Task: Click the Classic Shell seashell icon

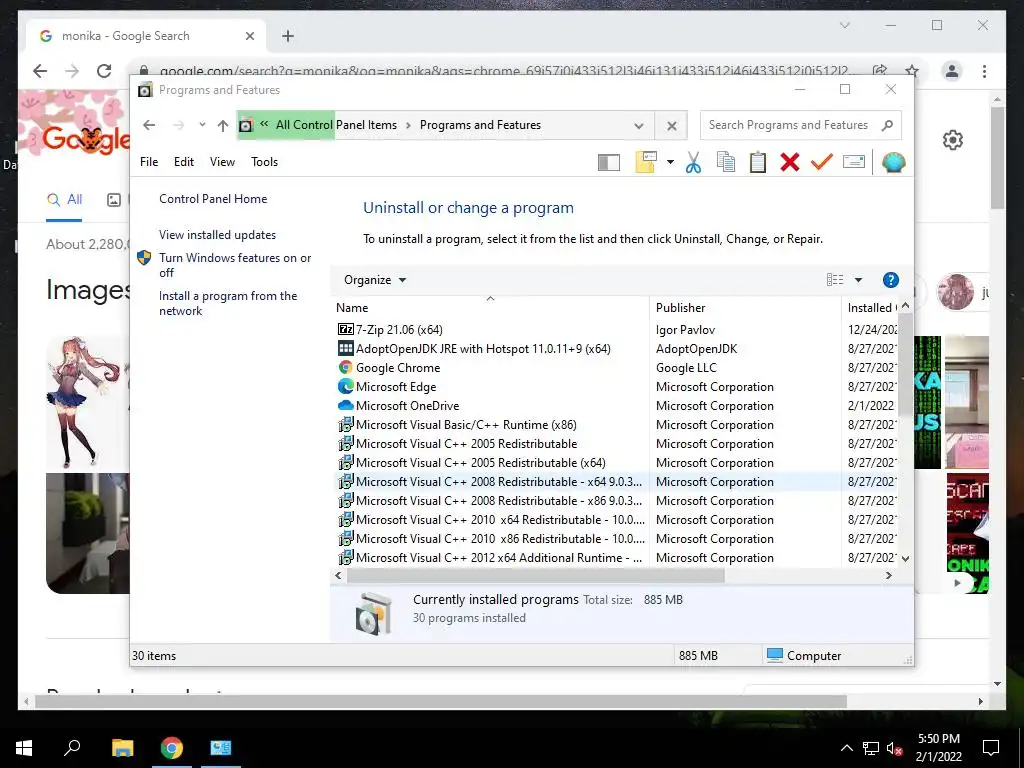Action: pyautogui.click(x=893, y=162)
